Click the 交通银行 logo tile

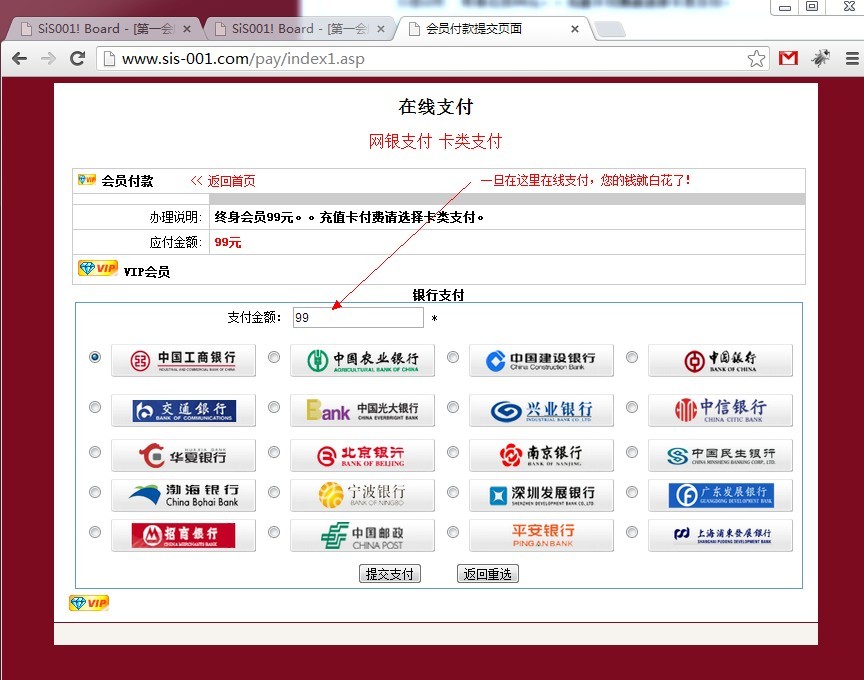[x=183, y=410]
